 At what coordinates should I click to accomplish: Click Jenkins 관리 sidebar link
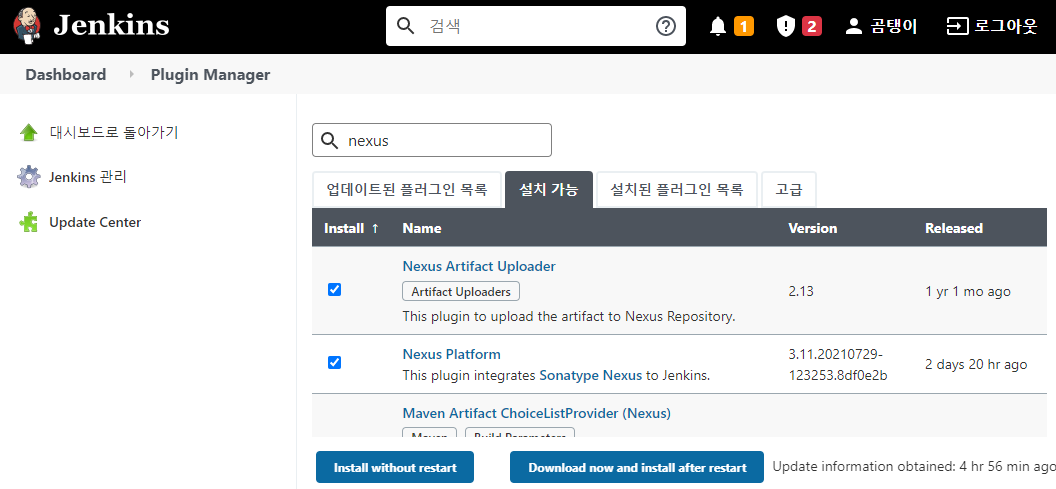pyautogui.click(x=88, y=177)
